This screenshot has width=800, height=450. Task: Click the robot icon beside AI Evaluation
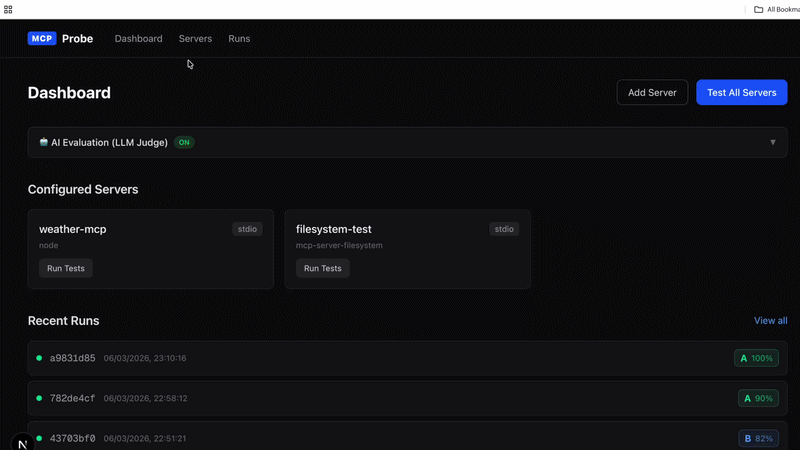(x=44, y=142)
